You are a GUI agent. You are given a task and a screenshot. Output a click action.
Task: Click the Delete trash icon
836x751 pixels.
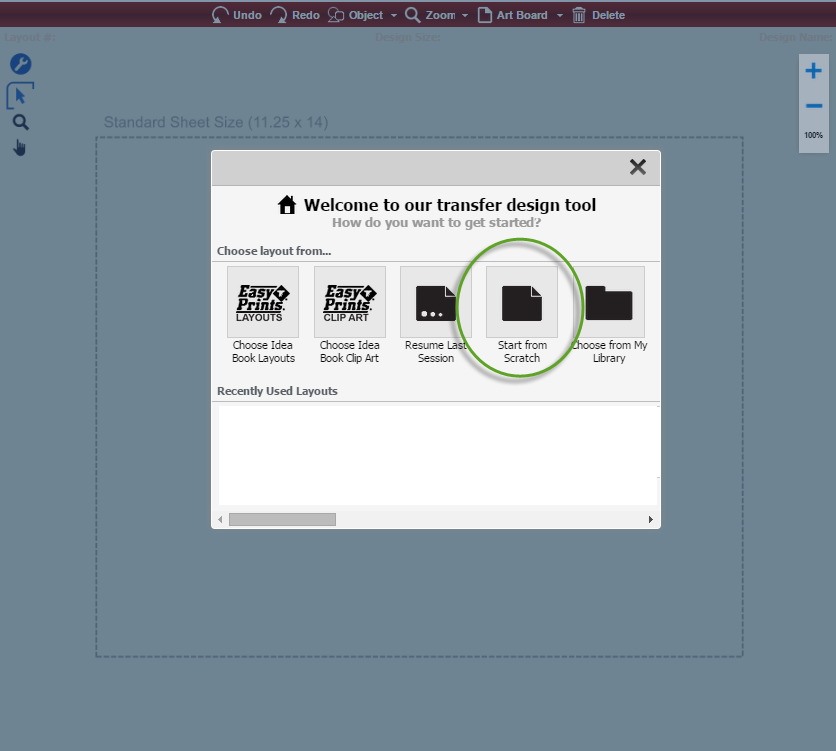pyautogui.click(x=578, y=15)
